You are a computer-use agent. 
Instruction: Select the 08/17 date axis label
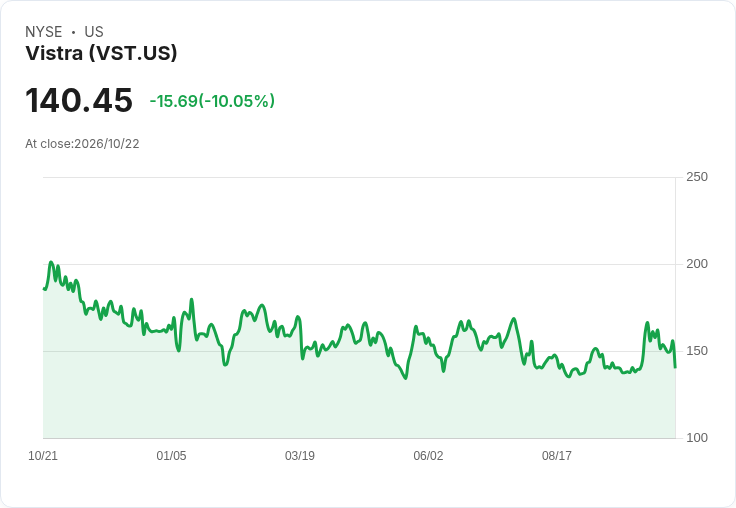pyautogui.click(x=557, y=456)
